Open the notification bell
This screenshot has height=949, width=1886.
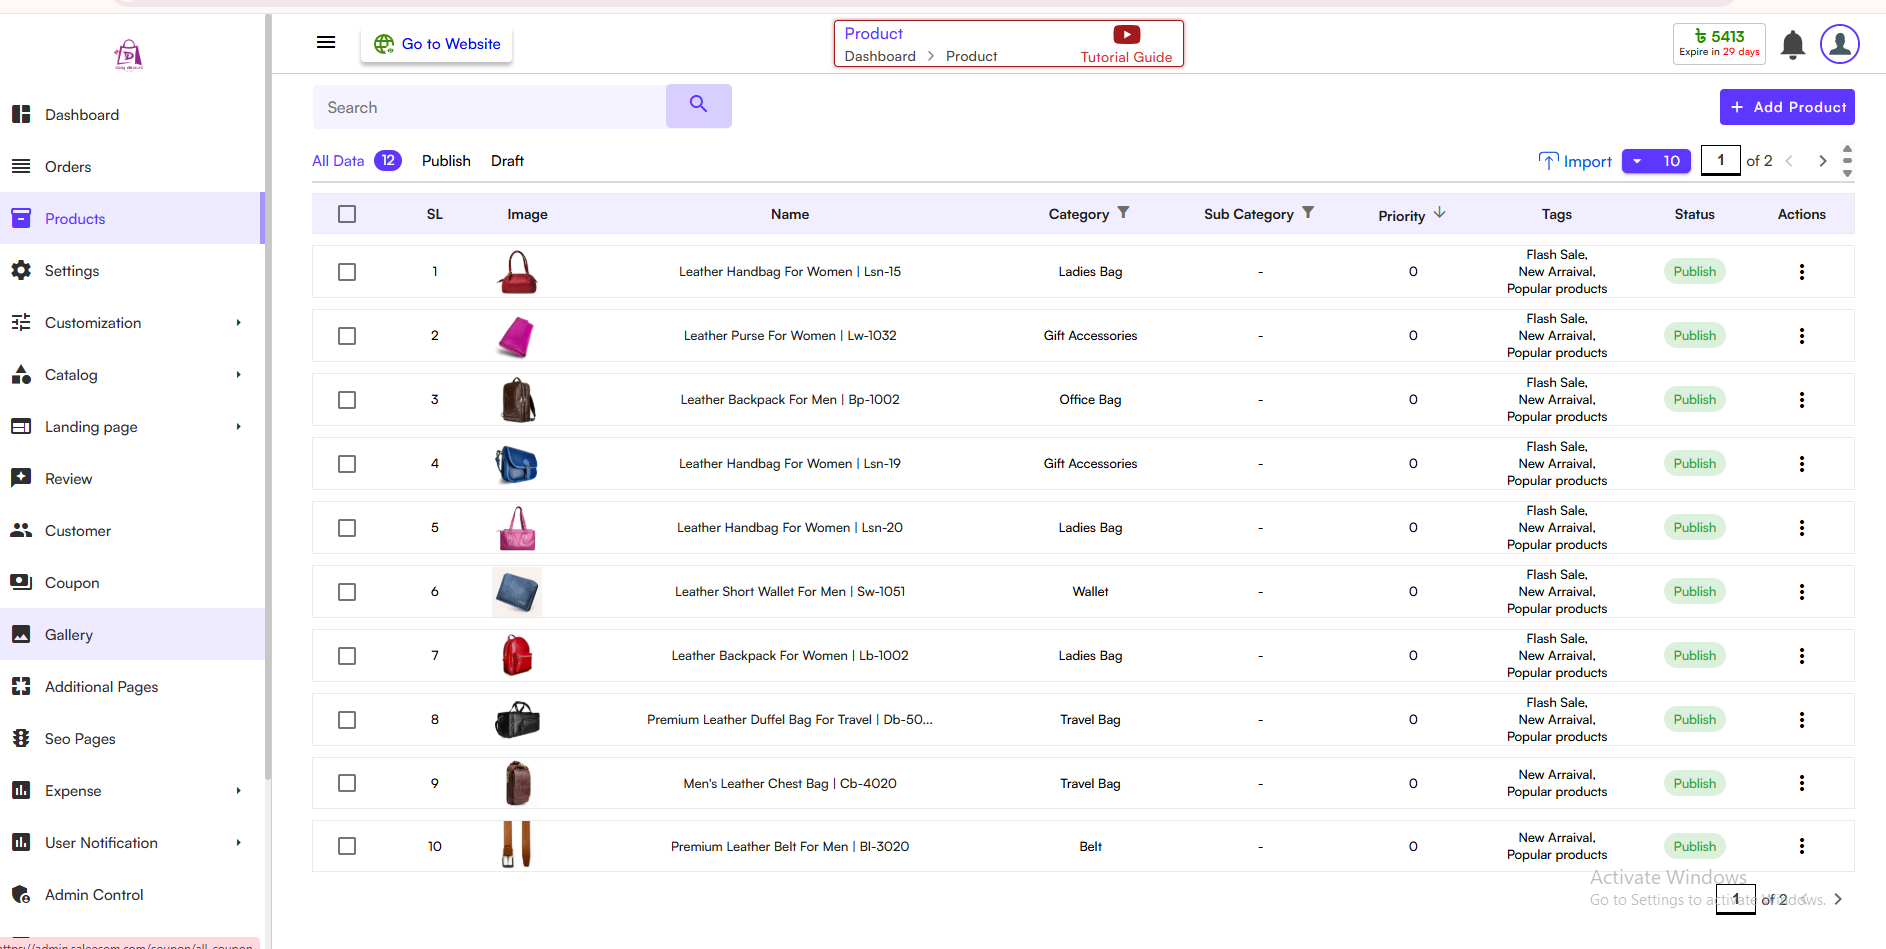click(1792, 45)
